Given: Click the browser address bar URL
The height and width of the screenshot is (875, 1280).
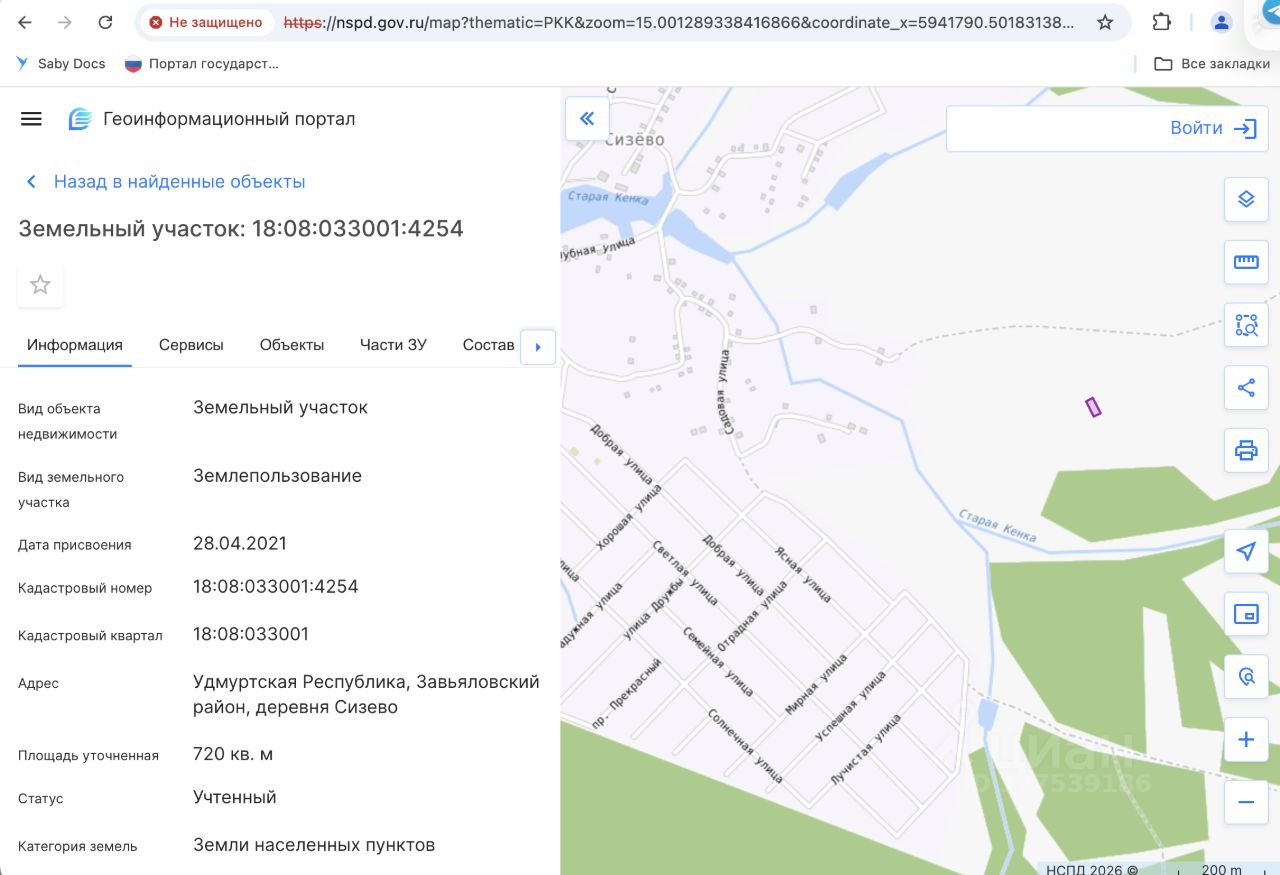Looking at the screenshot, I should click(679, 22).
